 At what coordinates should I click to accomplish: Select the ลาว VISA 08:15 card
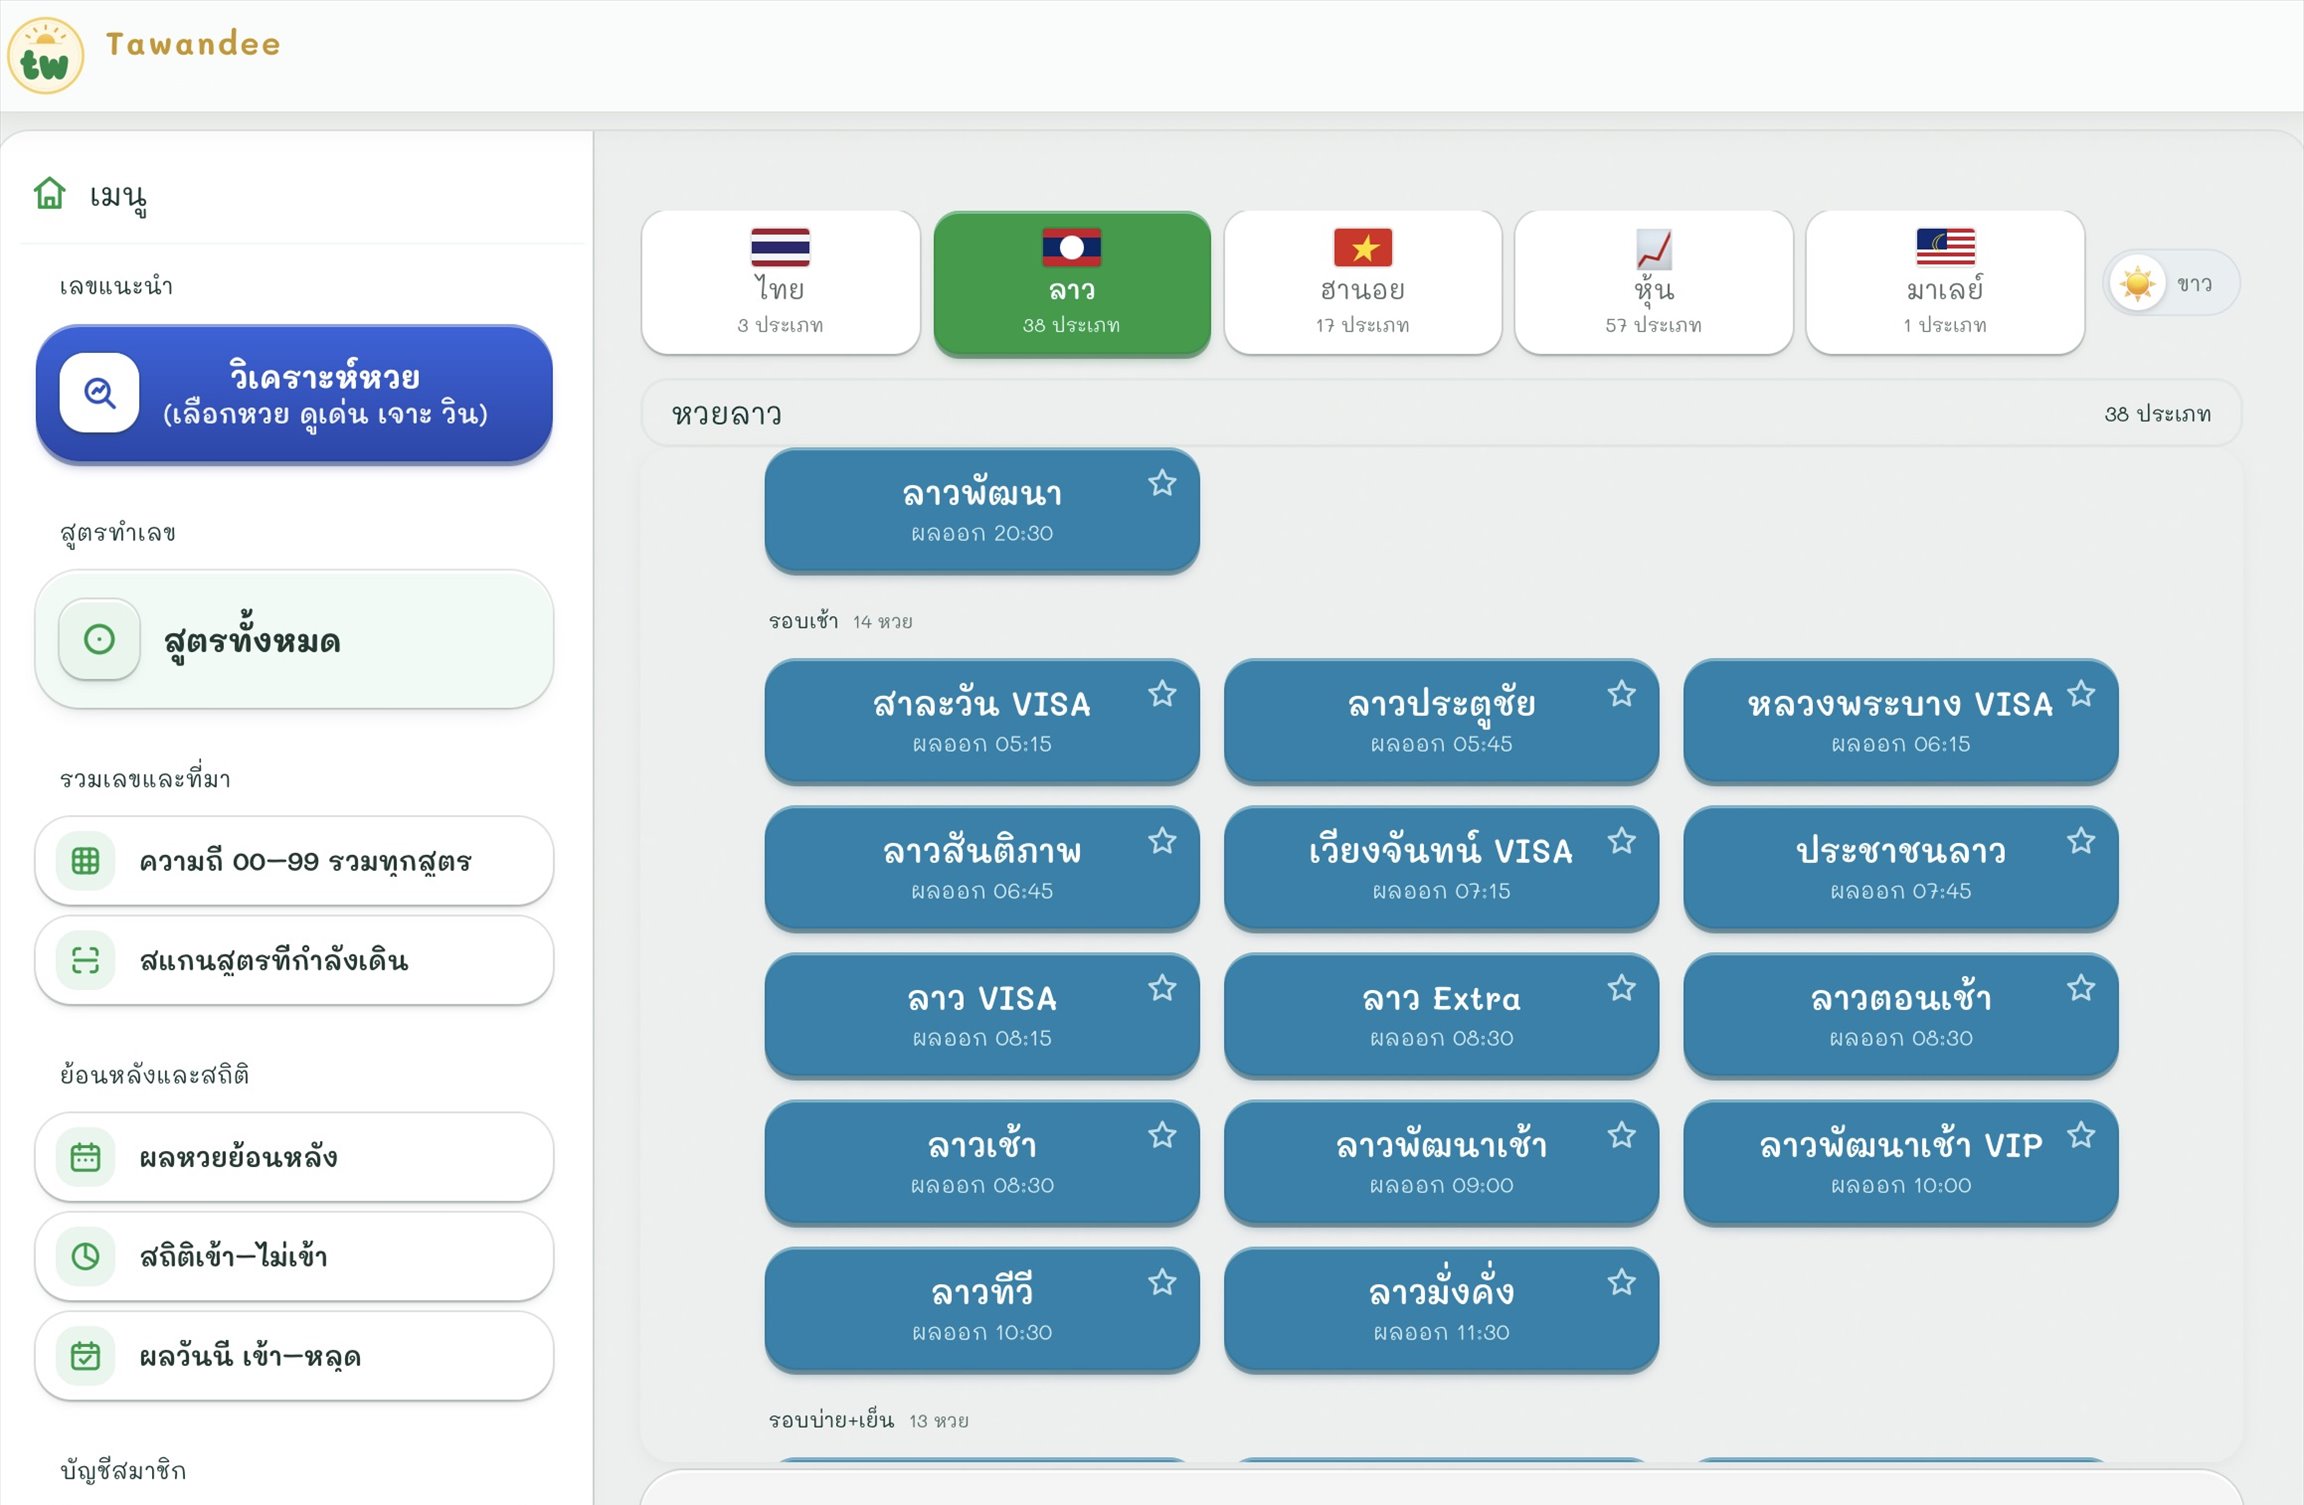[x=982, y=1014]
